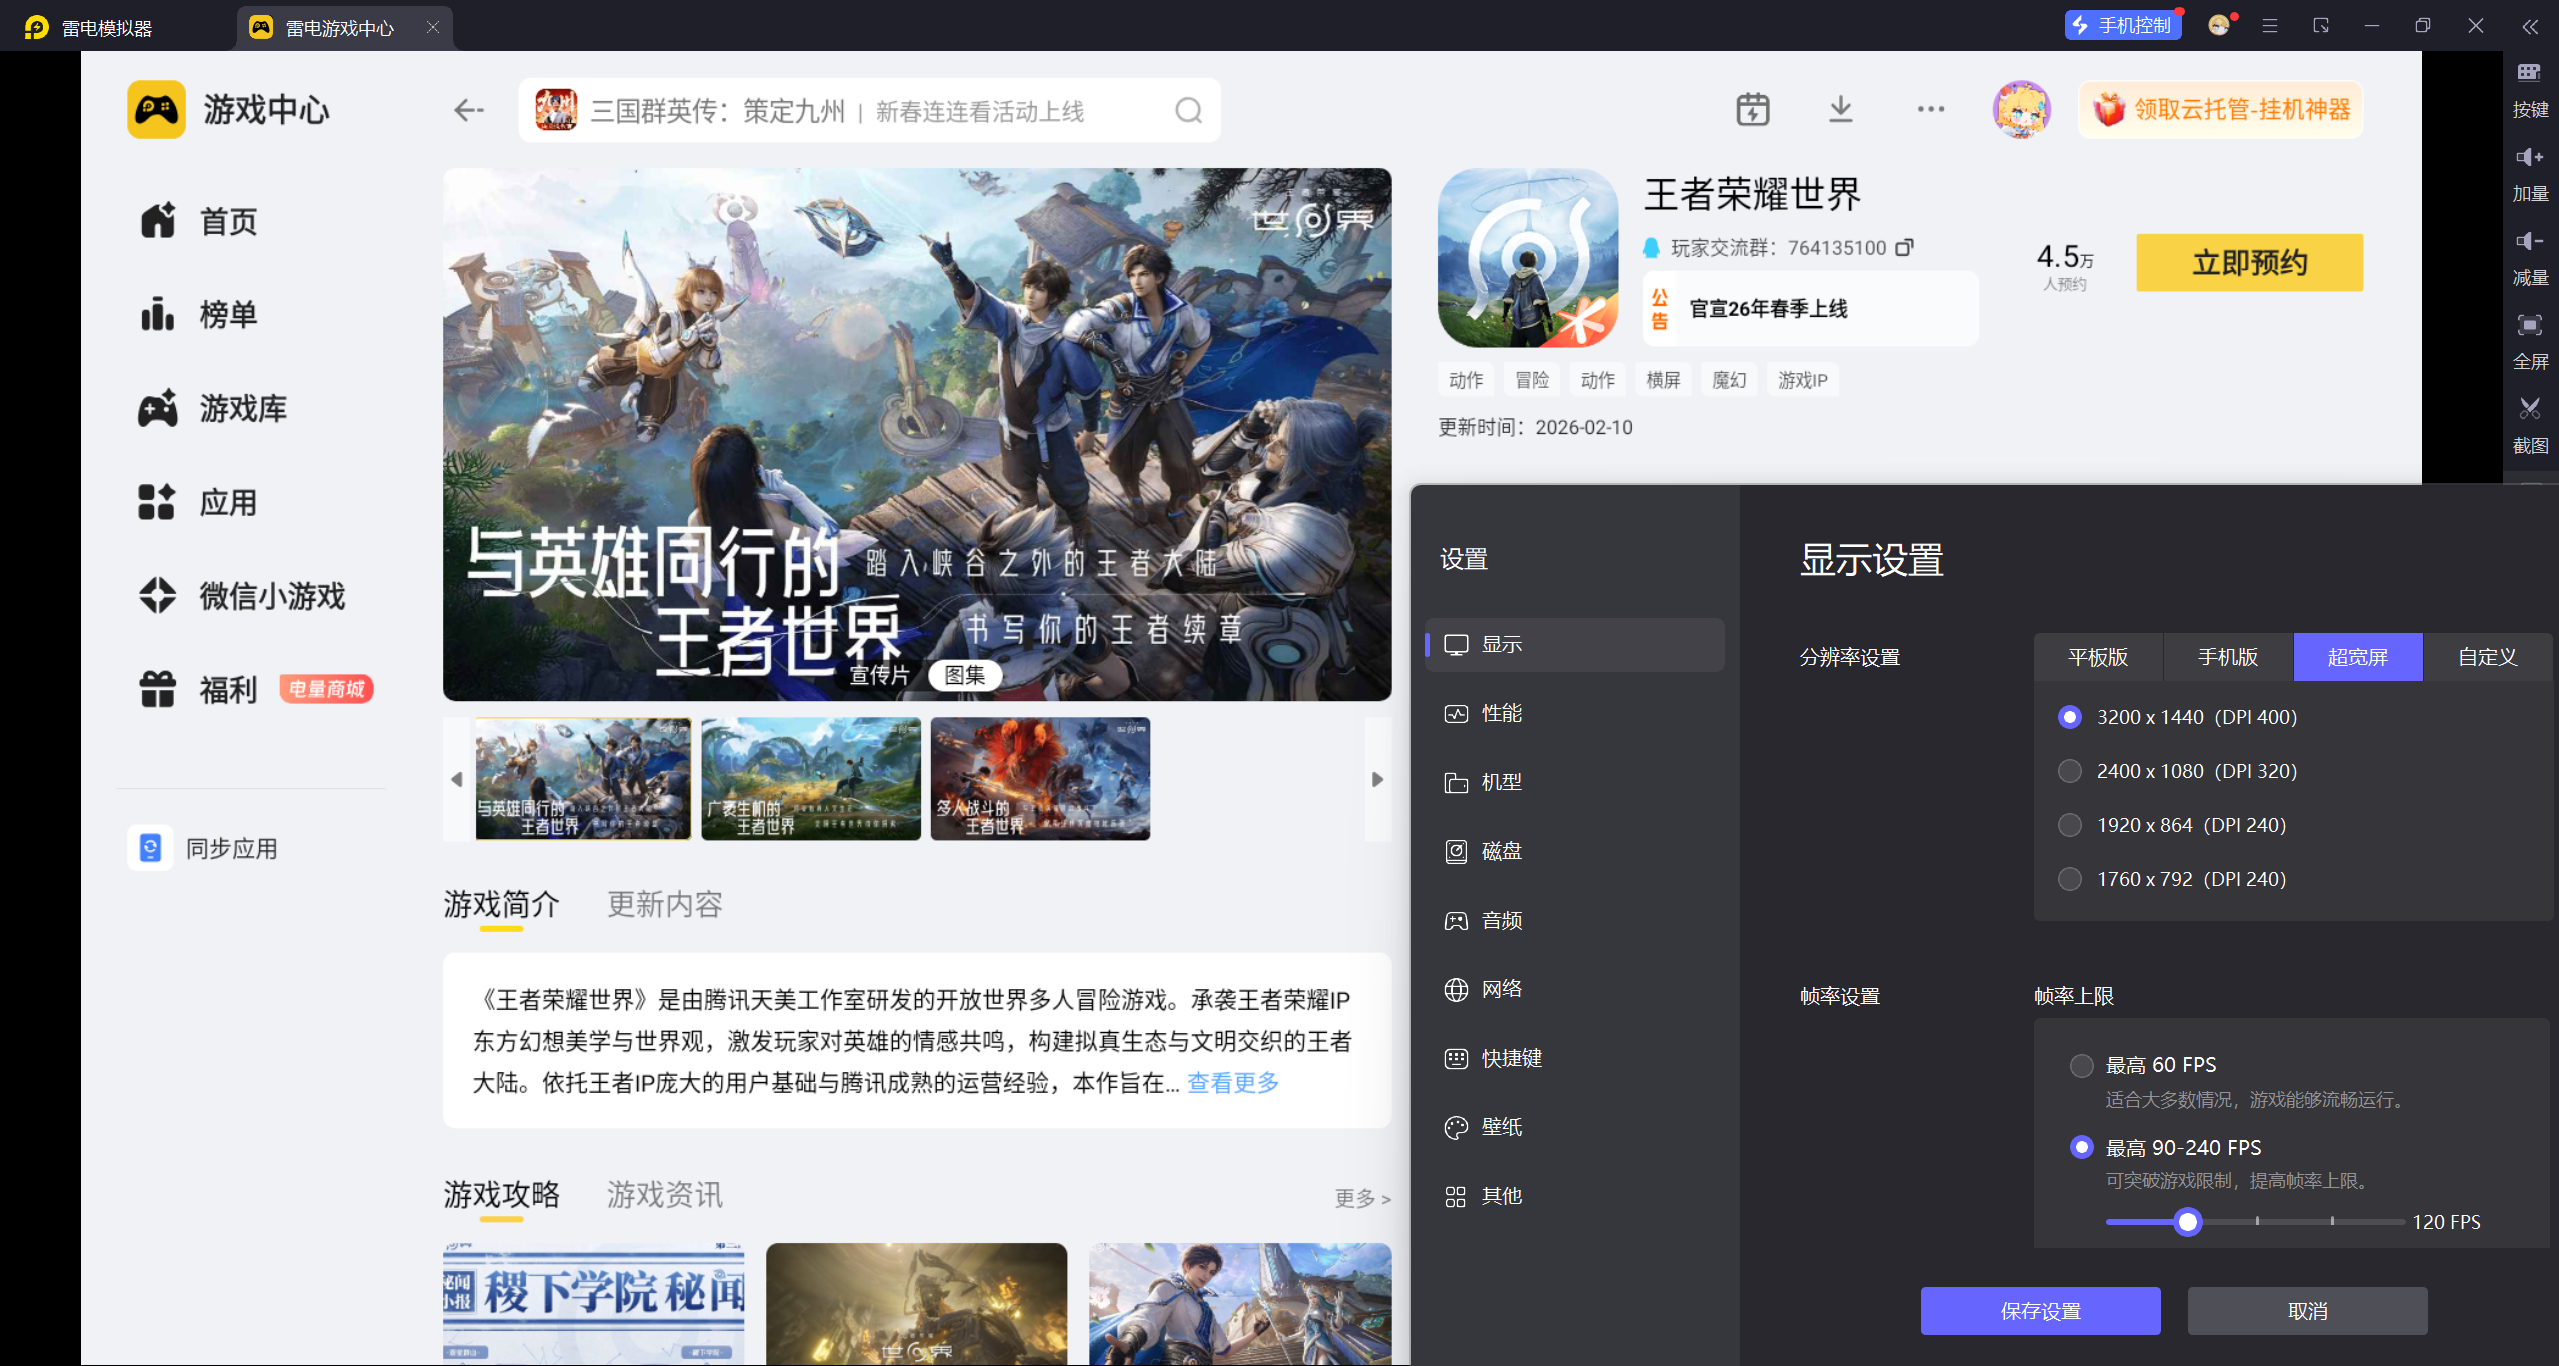Copy the player group number
Image resolution: width=2559 pixels, height=1366 pixels.
coord(1905,247)
